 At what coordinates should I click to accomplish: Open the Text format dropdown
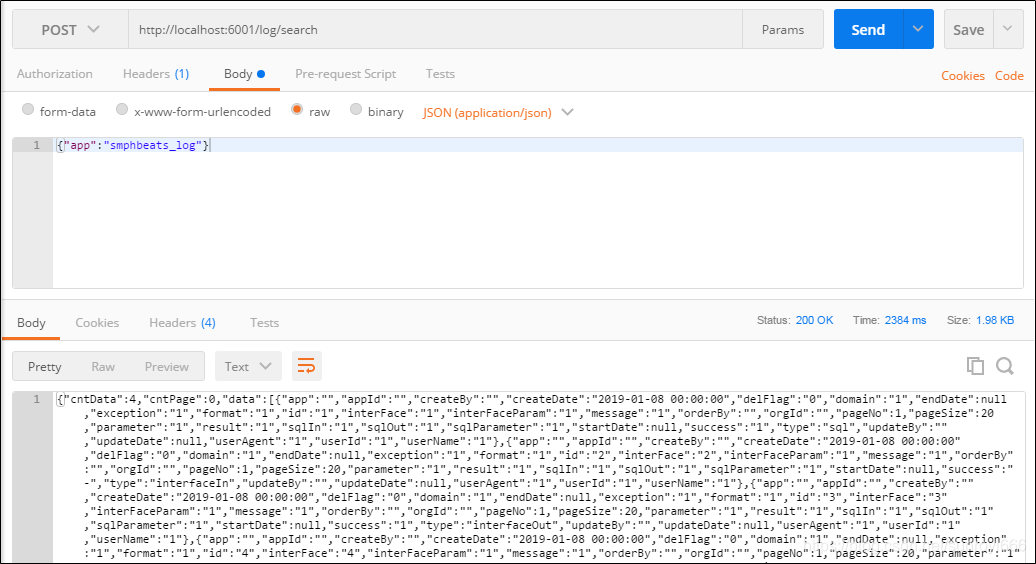click(248, 366)
